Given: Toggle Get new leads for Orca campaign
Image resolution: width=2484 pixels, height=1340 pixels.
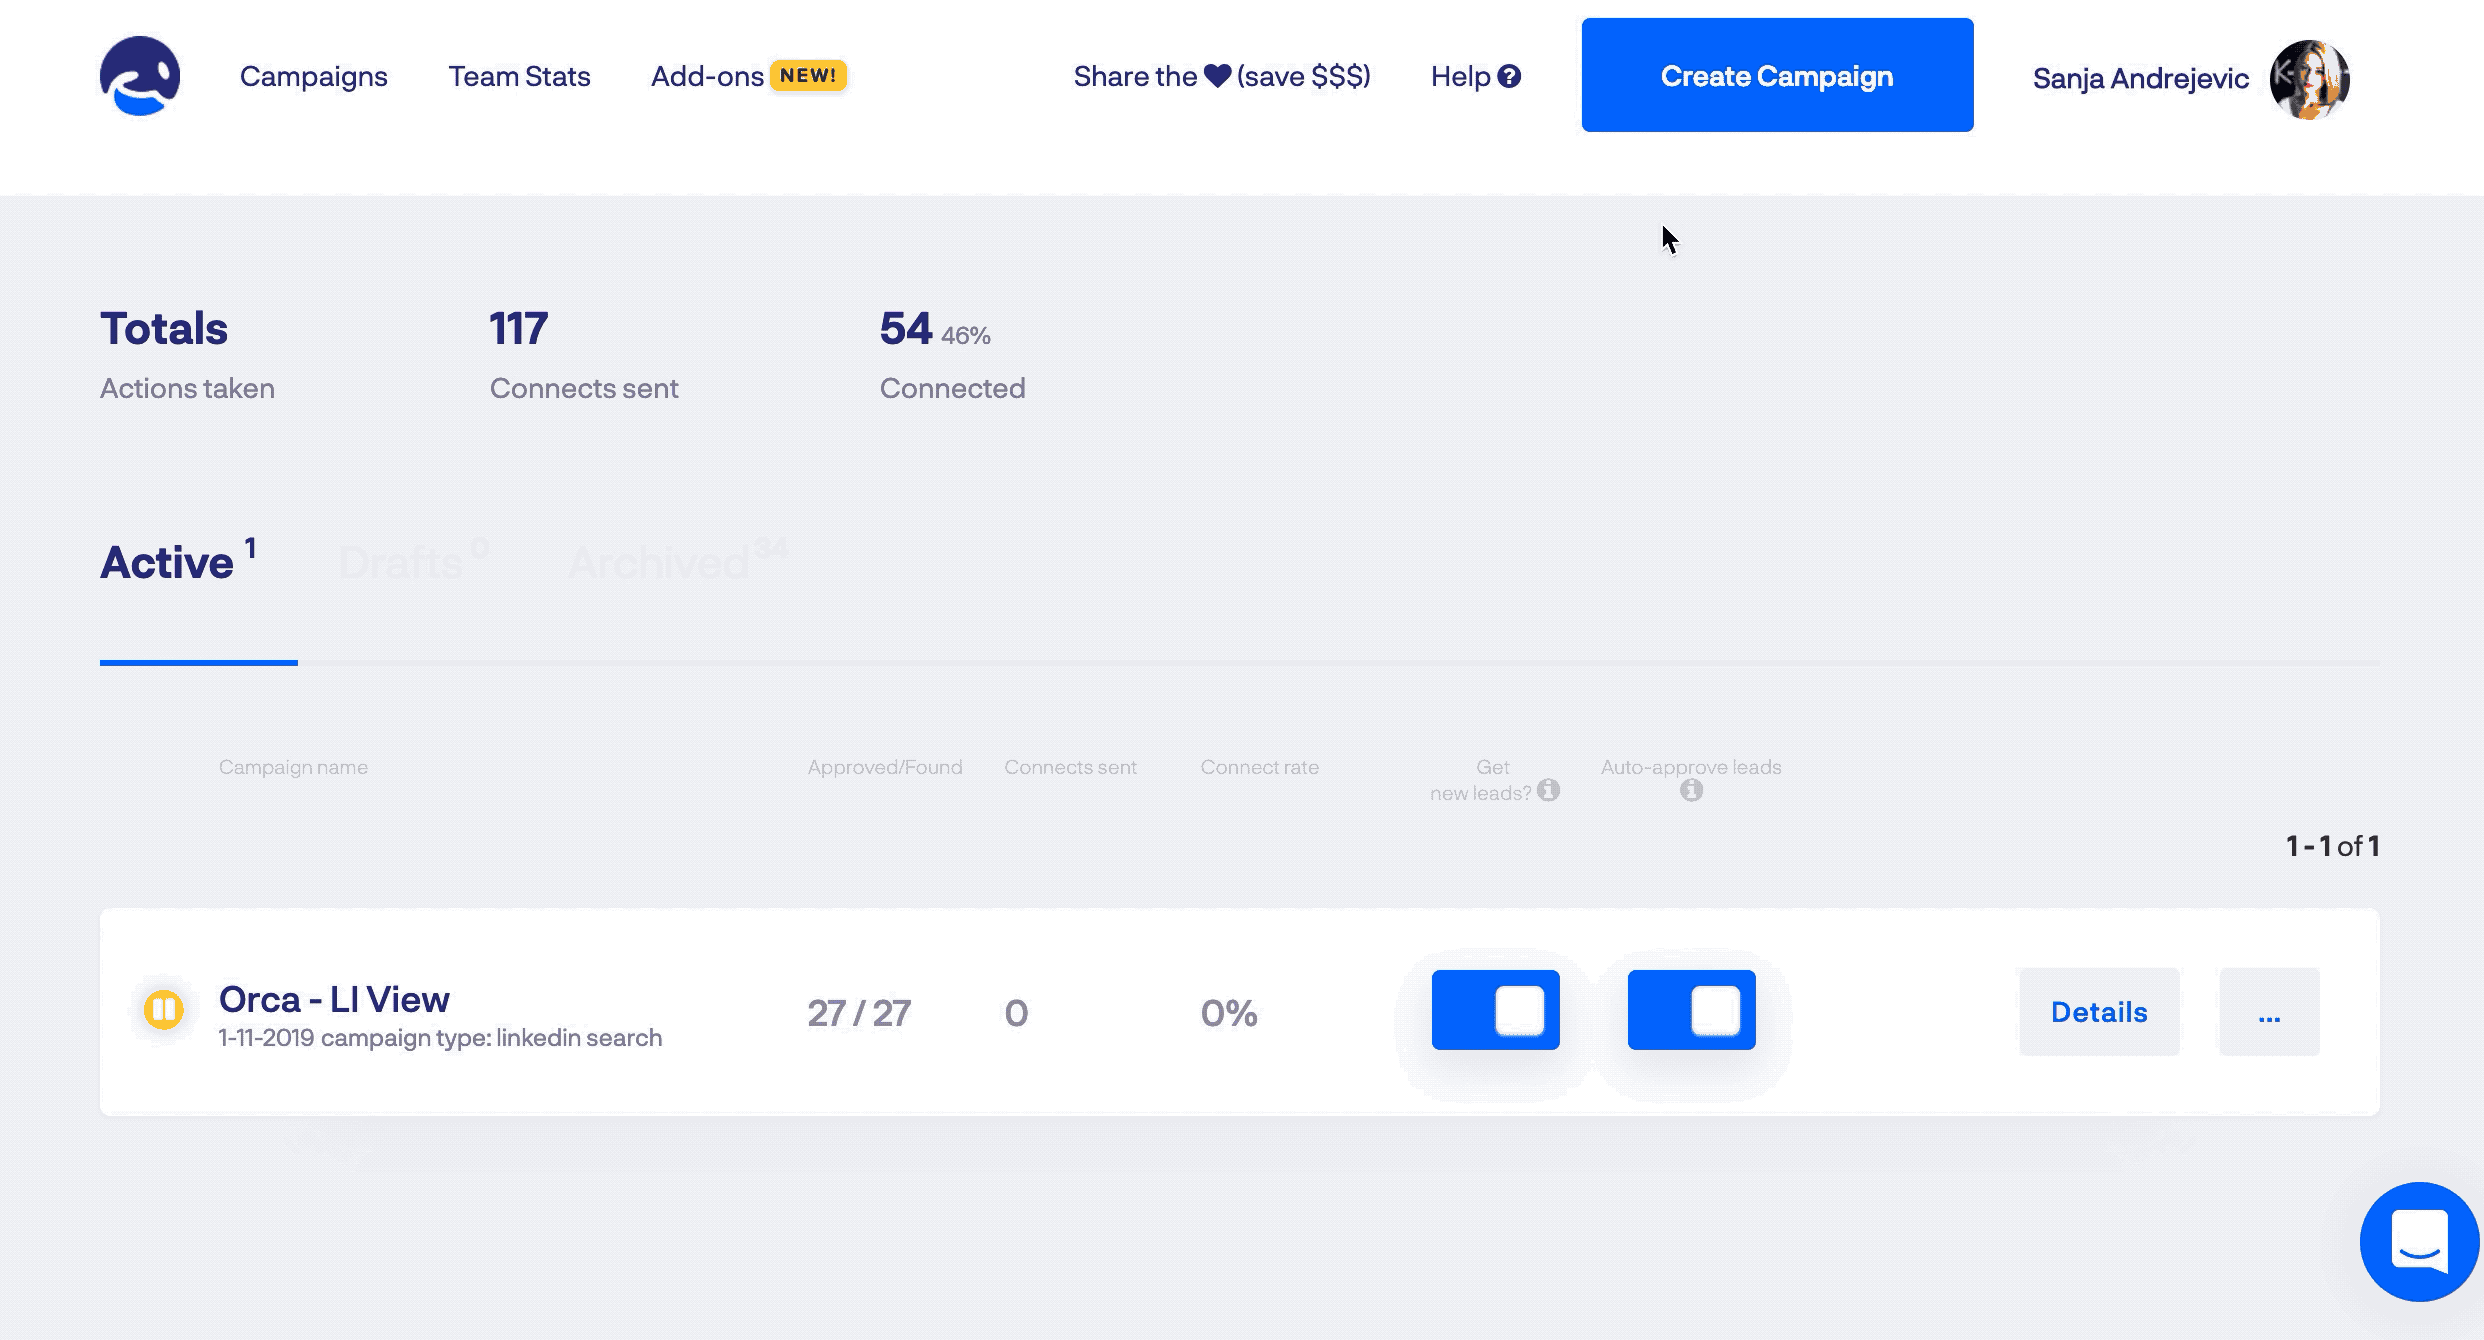Looking at the screenshot, I should [1495, 1010].
